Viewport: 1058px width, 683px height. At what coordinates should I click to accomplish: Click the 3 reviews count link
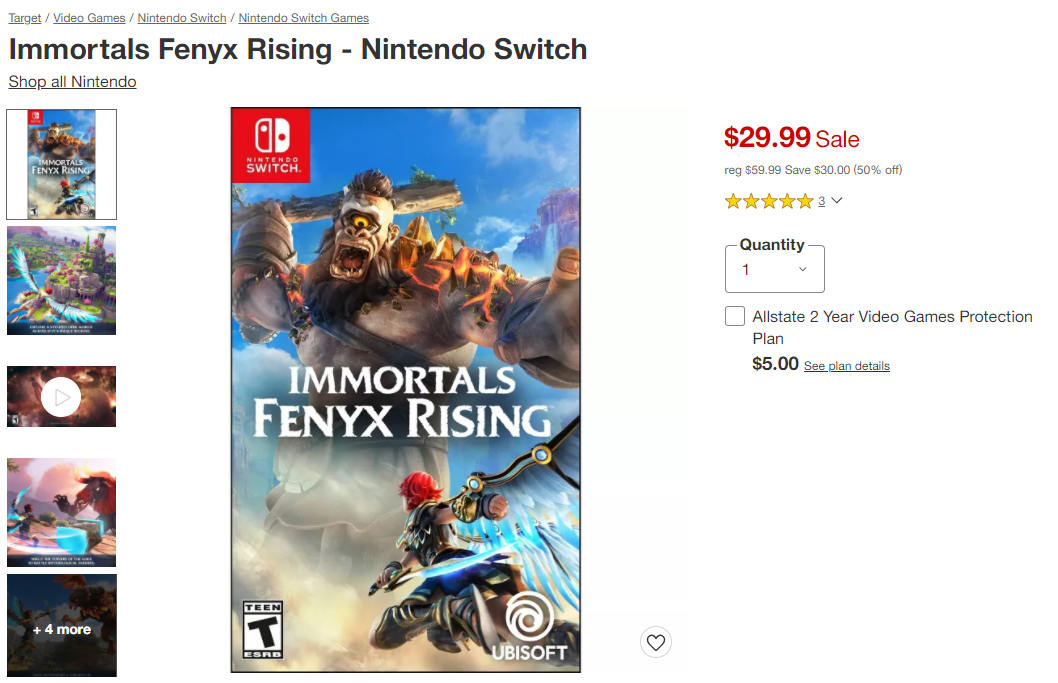[822, 201]
